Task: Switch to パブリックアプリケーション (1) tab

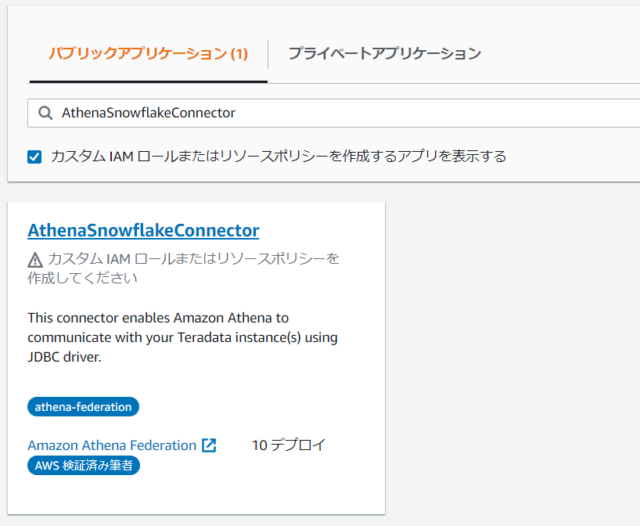Action: click(148, 53)
